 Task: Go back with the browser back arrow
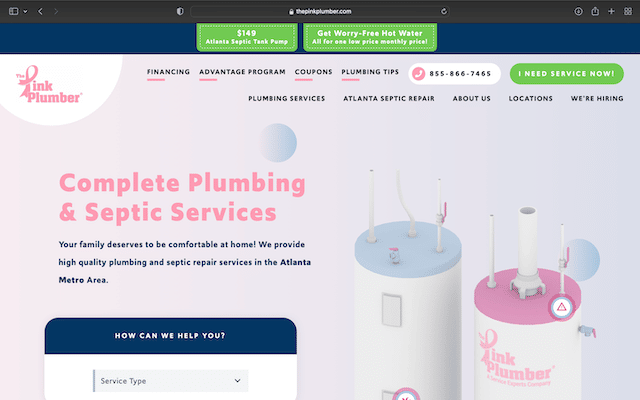click(40, 11)
